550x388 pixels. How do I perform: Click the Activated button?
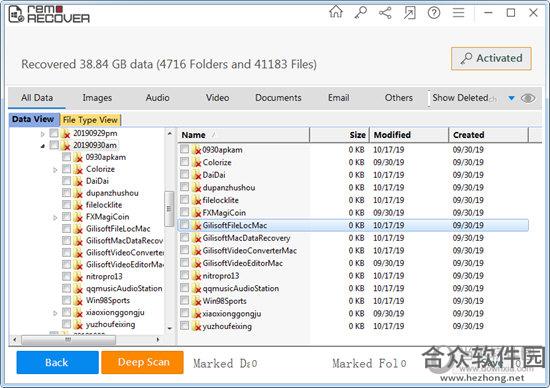click(x=491, y=59)
